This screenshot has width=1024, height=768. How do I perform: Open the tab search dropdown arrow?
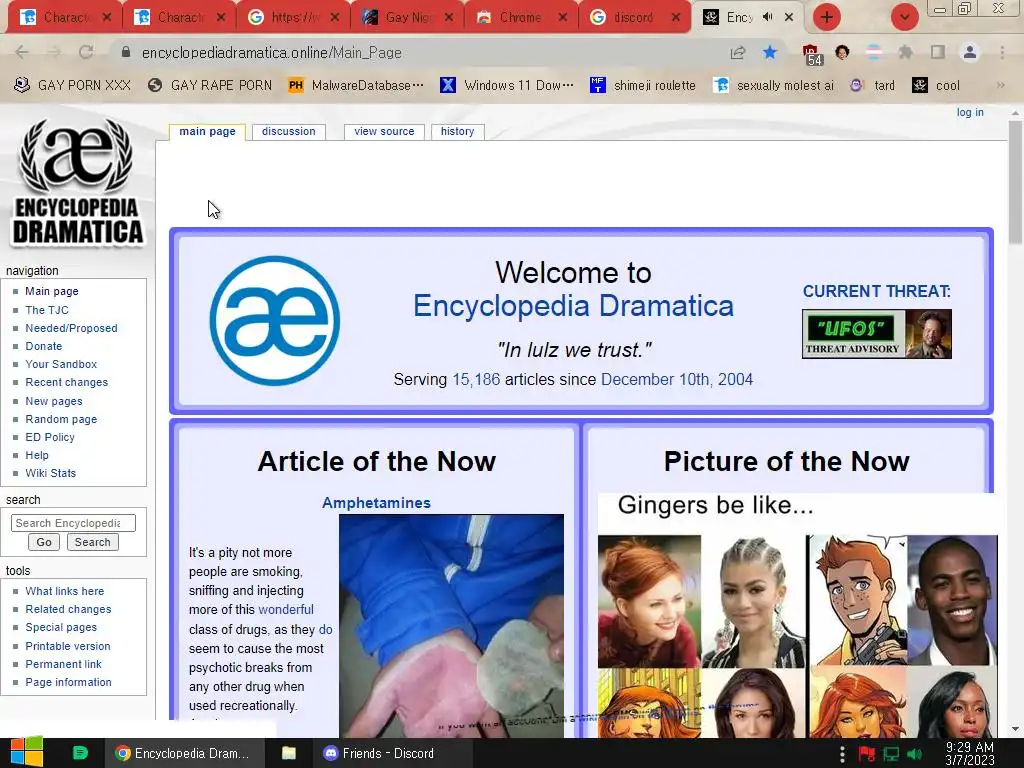(904, 17)
